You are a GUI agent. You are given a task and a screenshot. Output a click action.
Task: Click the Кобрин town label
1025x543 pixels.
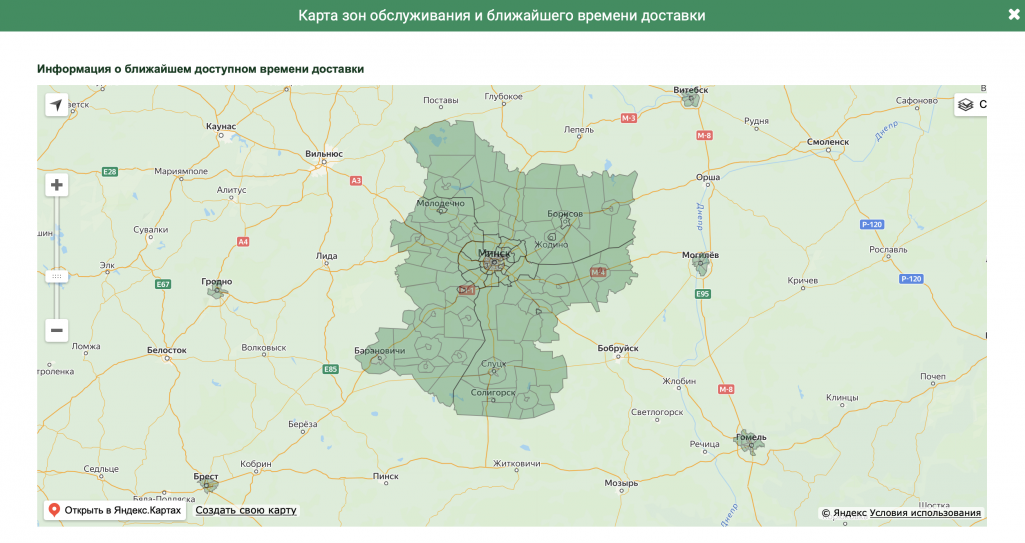[256, 464]
